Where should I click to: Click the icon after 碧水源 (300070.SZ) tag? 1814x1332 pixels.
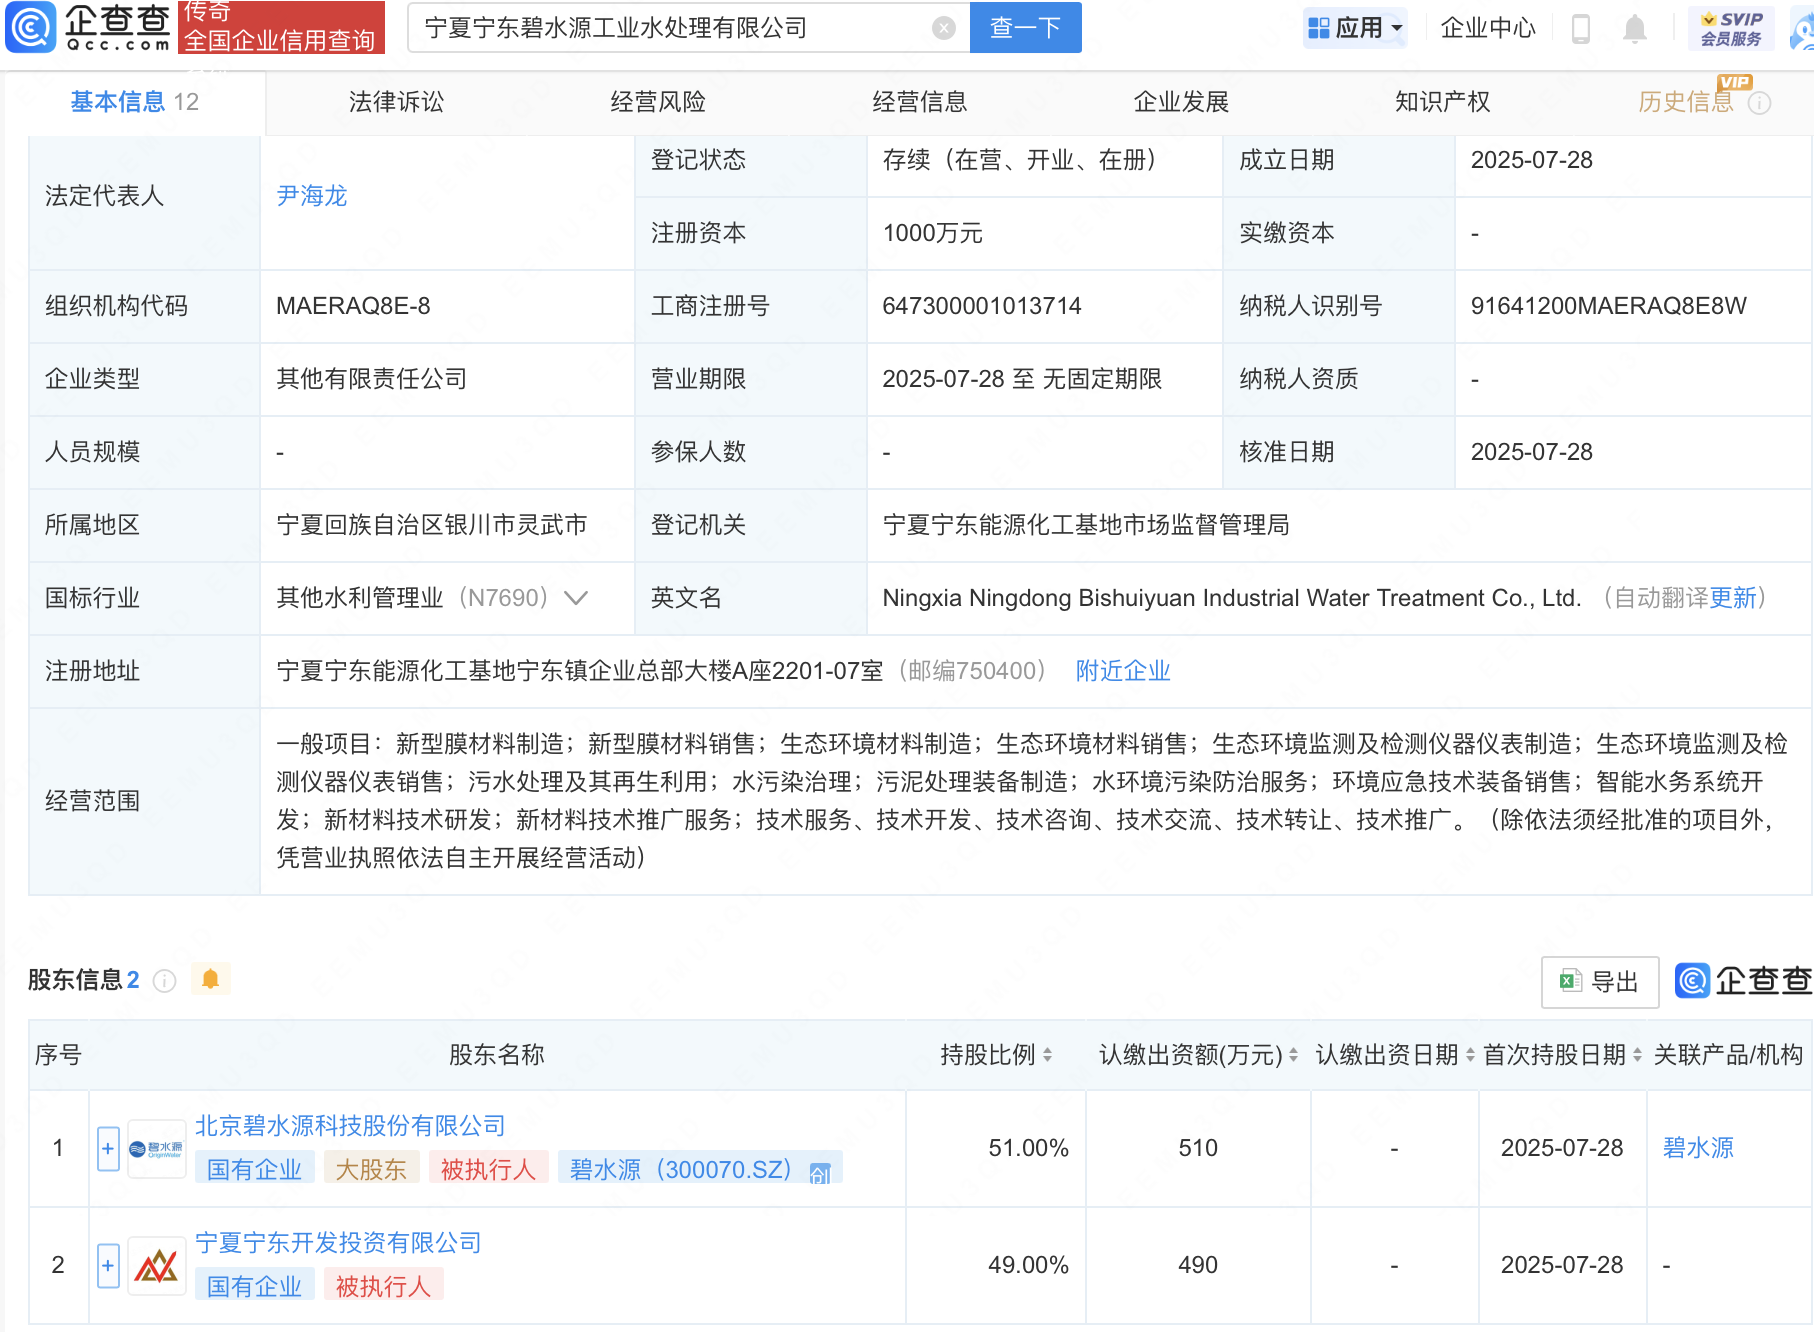820,1173
